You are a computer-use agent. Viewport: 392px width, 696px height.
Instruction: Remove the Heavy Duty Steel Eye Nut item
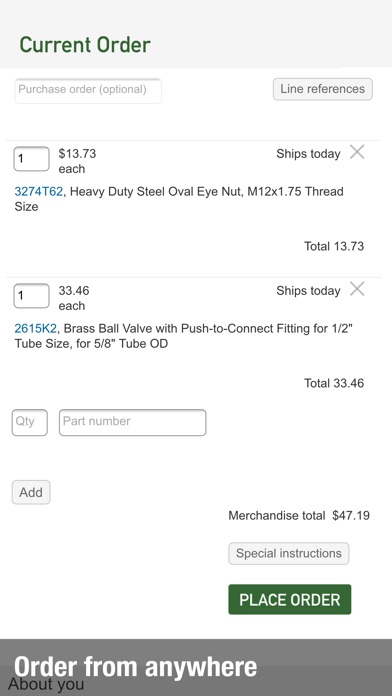357,152
